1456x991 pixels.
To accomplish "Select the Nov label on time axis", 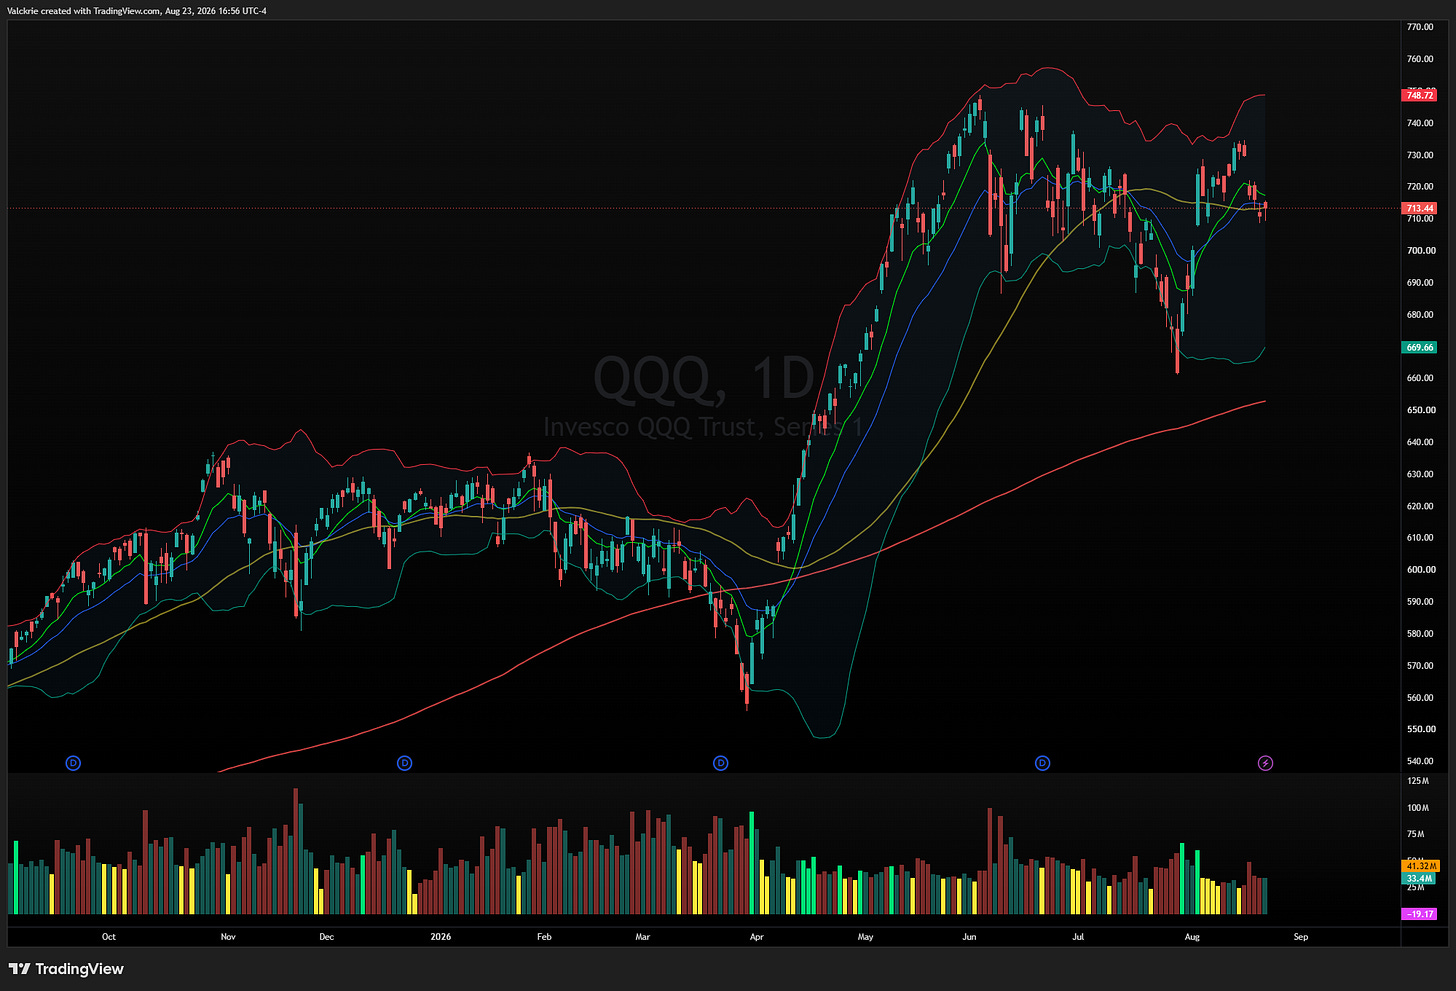I will click(x=228, y=937).
